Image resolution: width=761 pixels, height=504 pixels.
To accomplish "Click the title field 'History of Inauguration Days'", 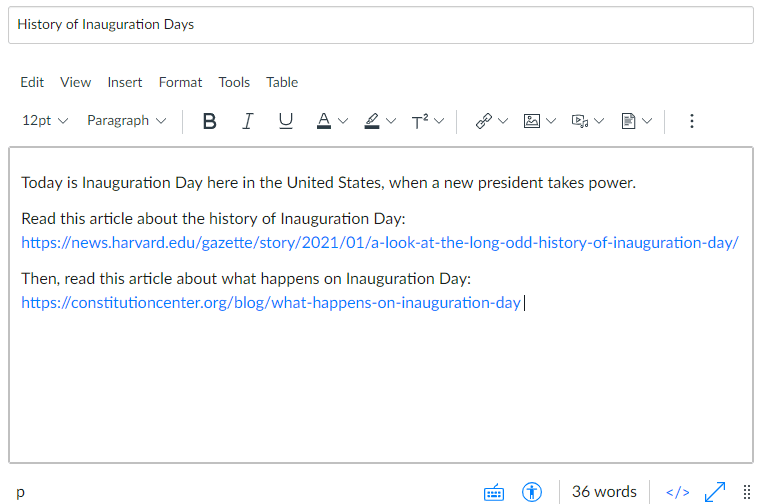I will [x=380, y=25].
